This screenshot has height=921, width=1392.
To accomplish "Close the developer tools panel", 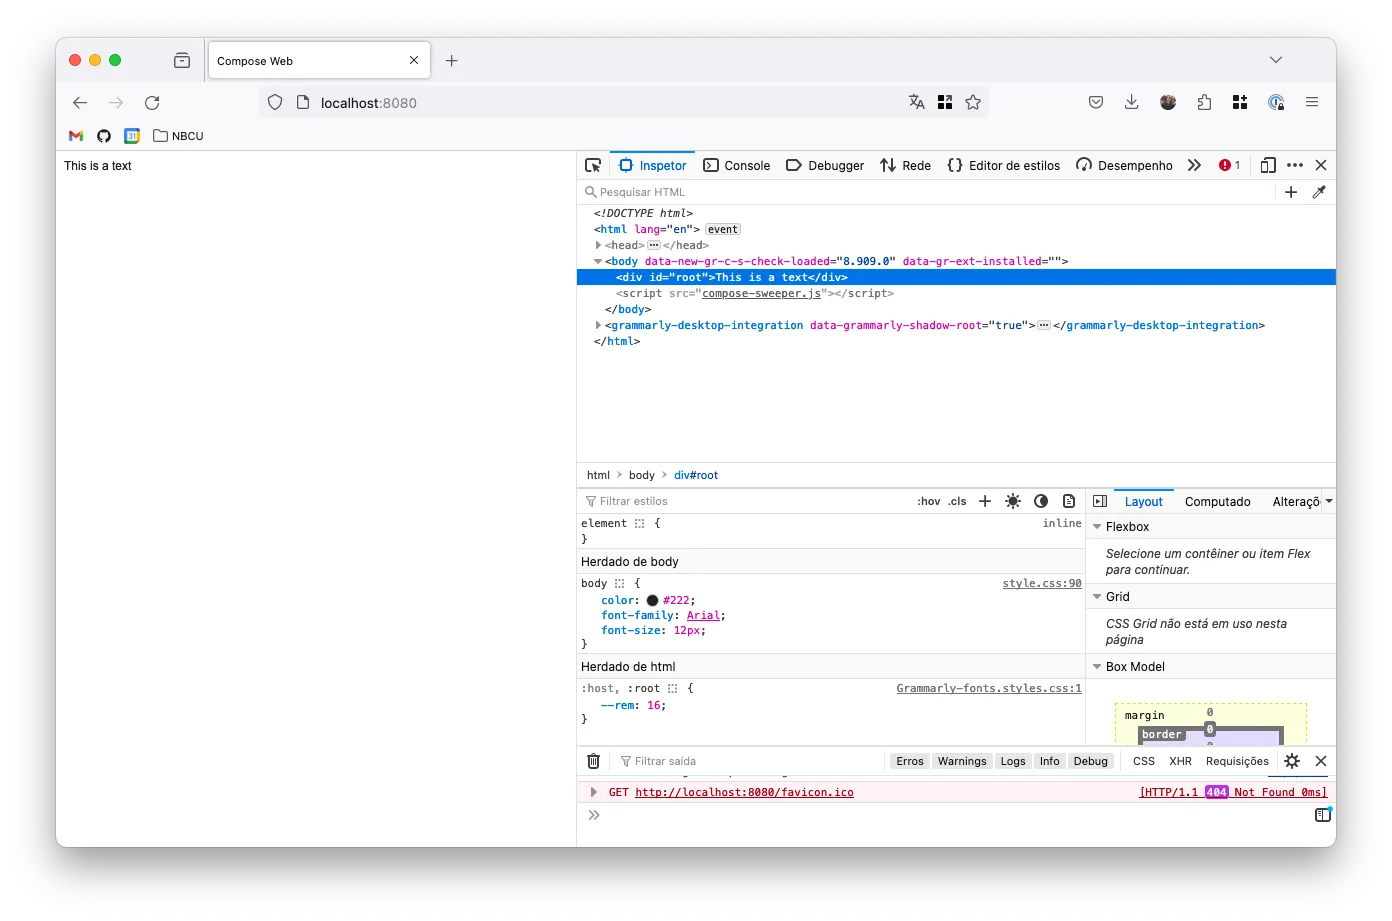I will [x=1321, y=165].
